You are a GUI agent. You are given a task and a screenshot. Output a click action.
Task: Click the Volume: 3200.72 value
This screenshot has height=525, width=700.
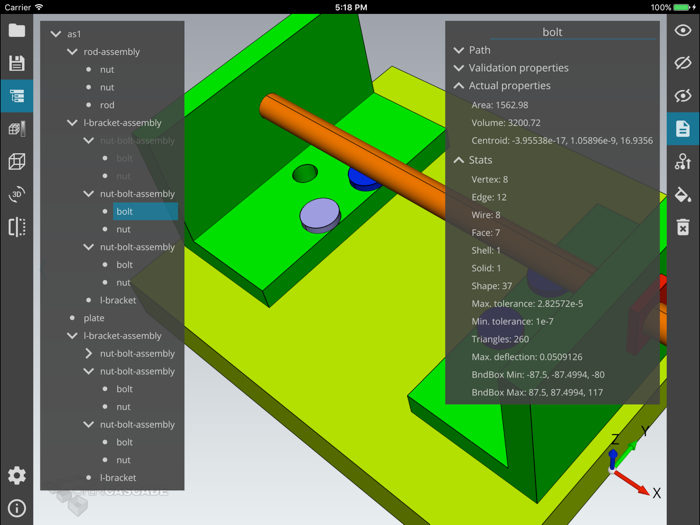point(506,123)
